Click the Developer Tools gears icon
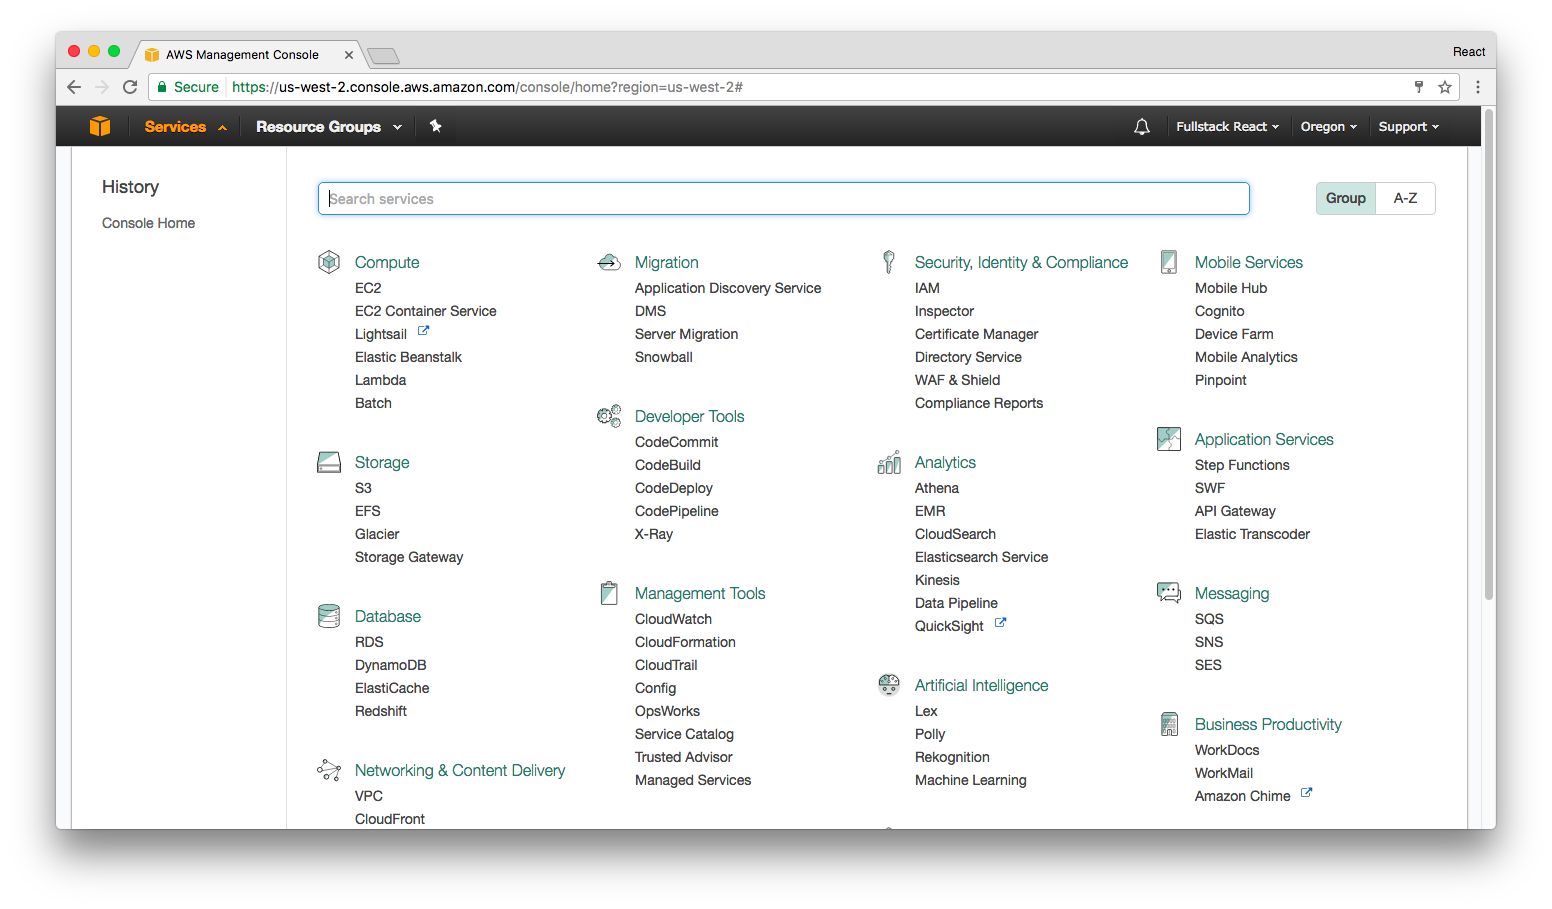Viewport: 1552px width, 909px height. pos(609,416)
